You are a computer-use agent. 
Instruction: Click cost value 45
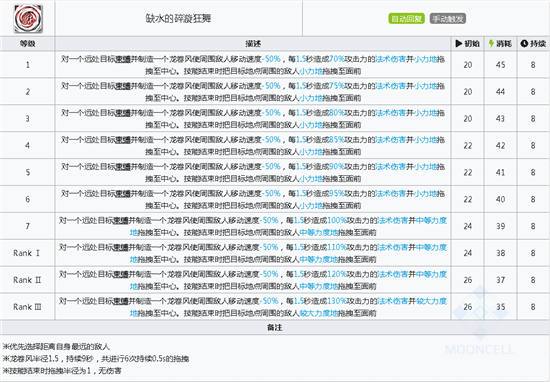[501, 65]
